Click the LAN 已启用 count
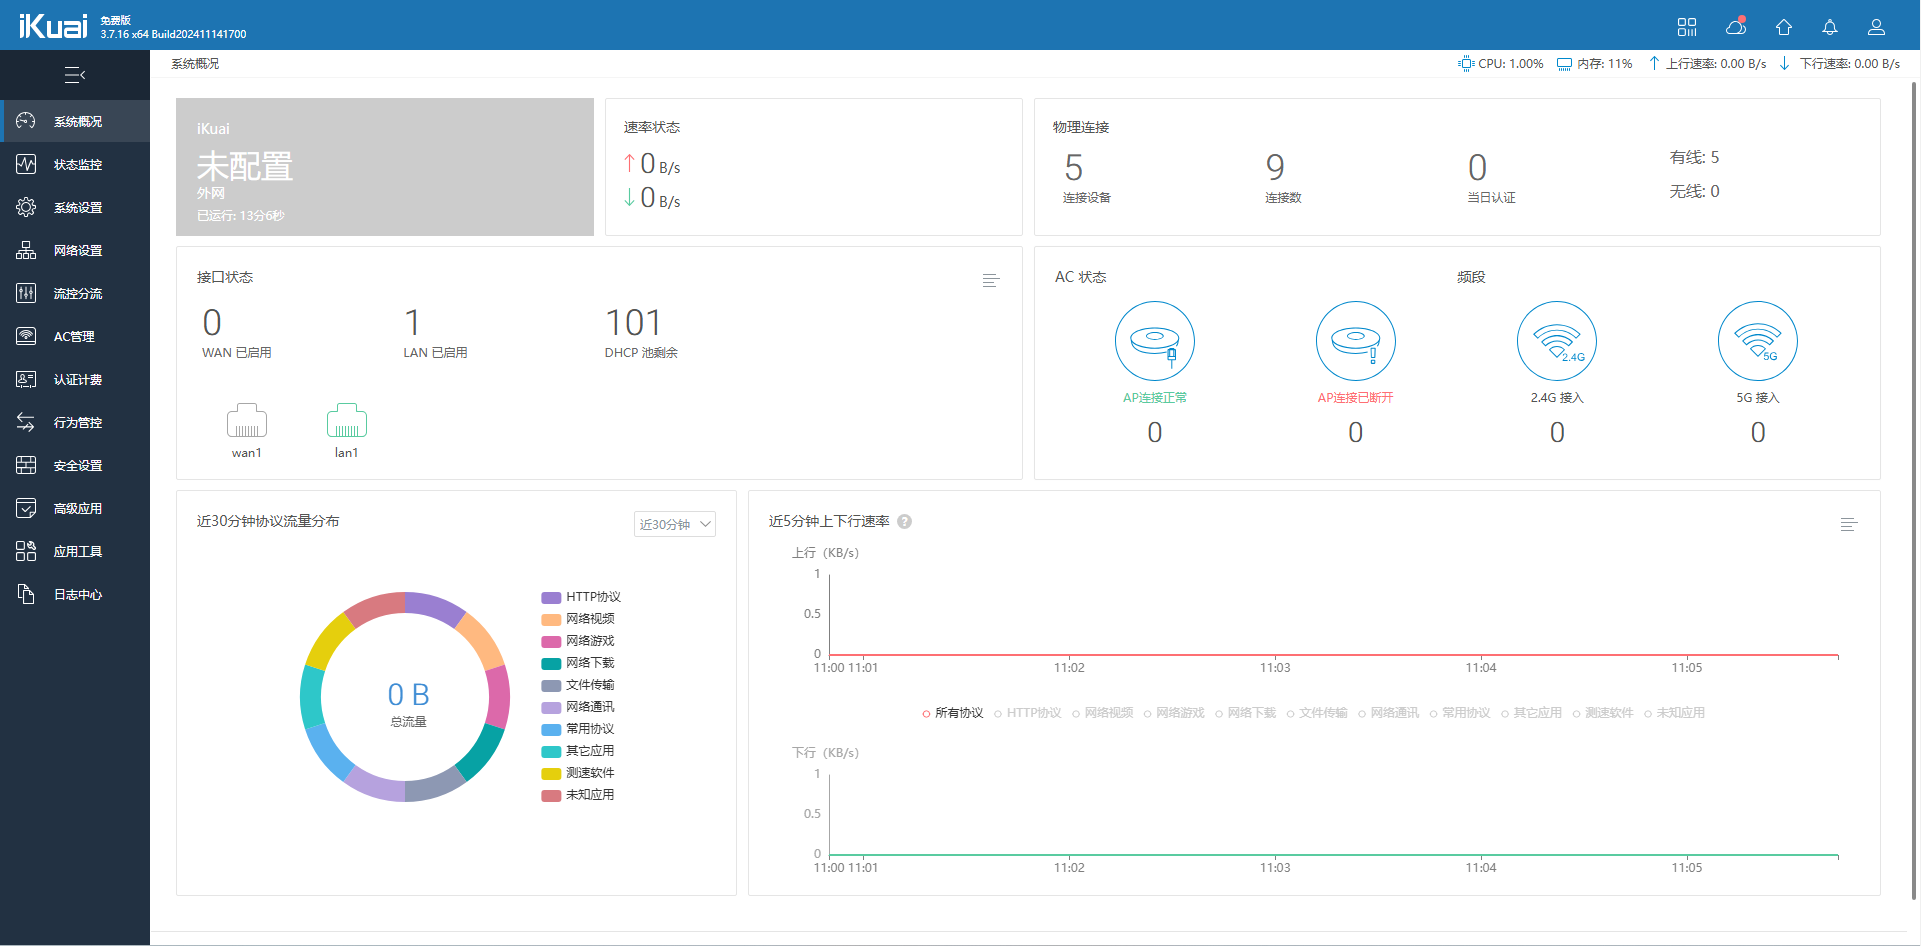Viewport: 1921px width, 946px height. [412, 323]
